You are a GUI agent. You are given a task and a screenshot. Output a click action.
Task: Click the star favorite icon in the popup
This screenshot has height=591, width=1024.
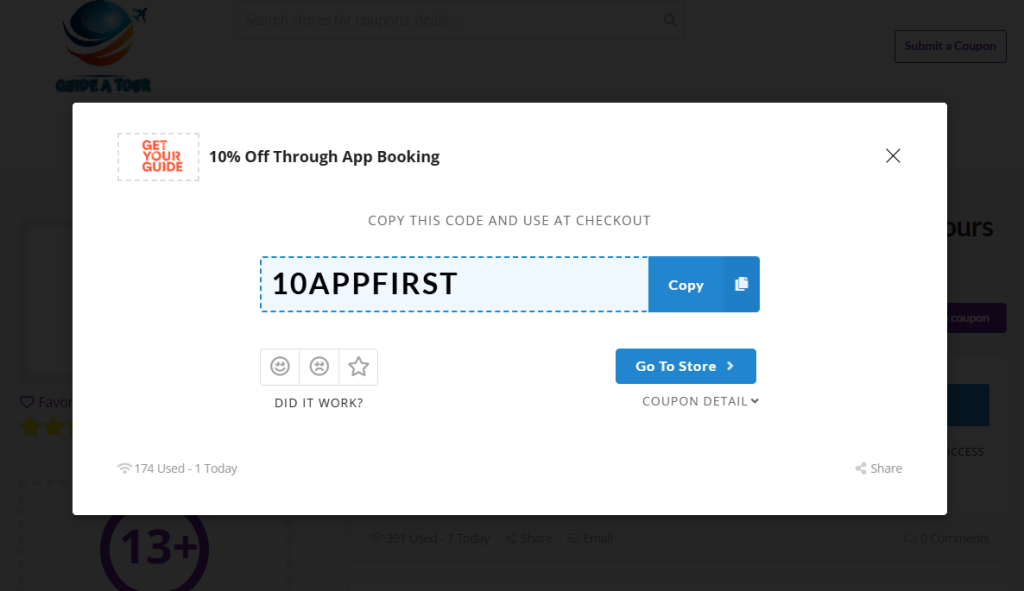point(359,366)
